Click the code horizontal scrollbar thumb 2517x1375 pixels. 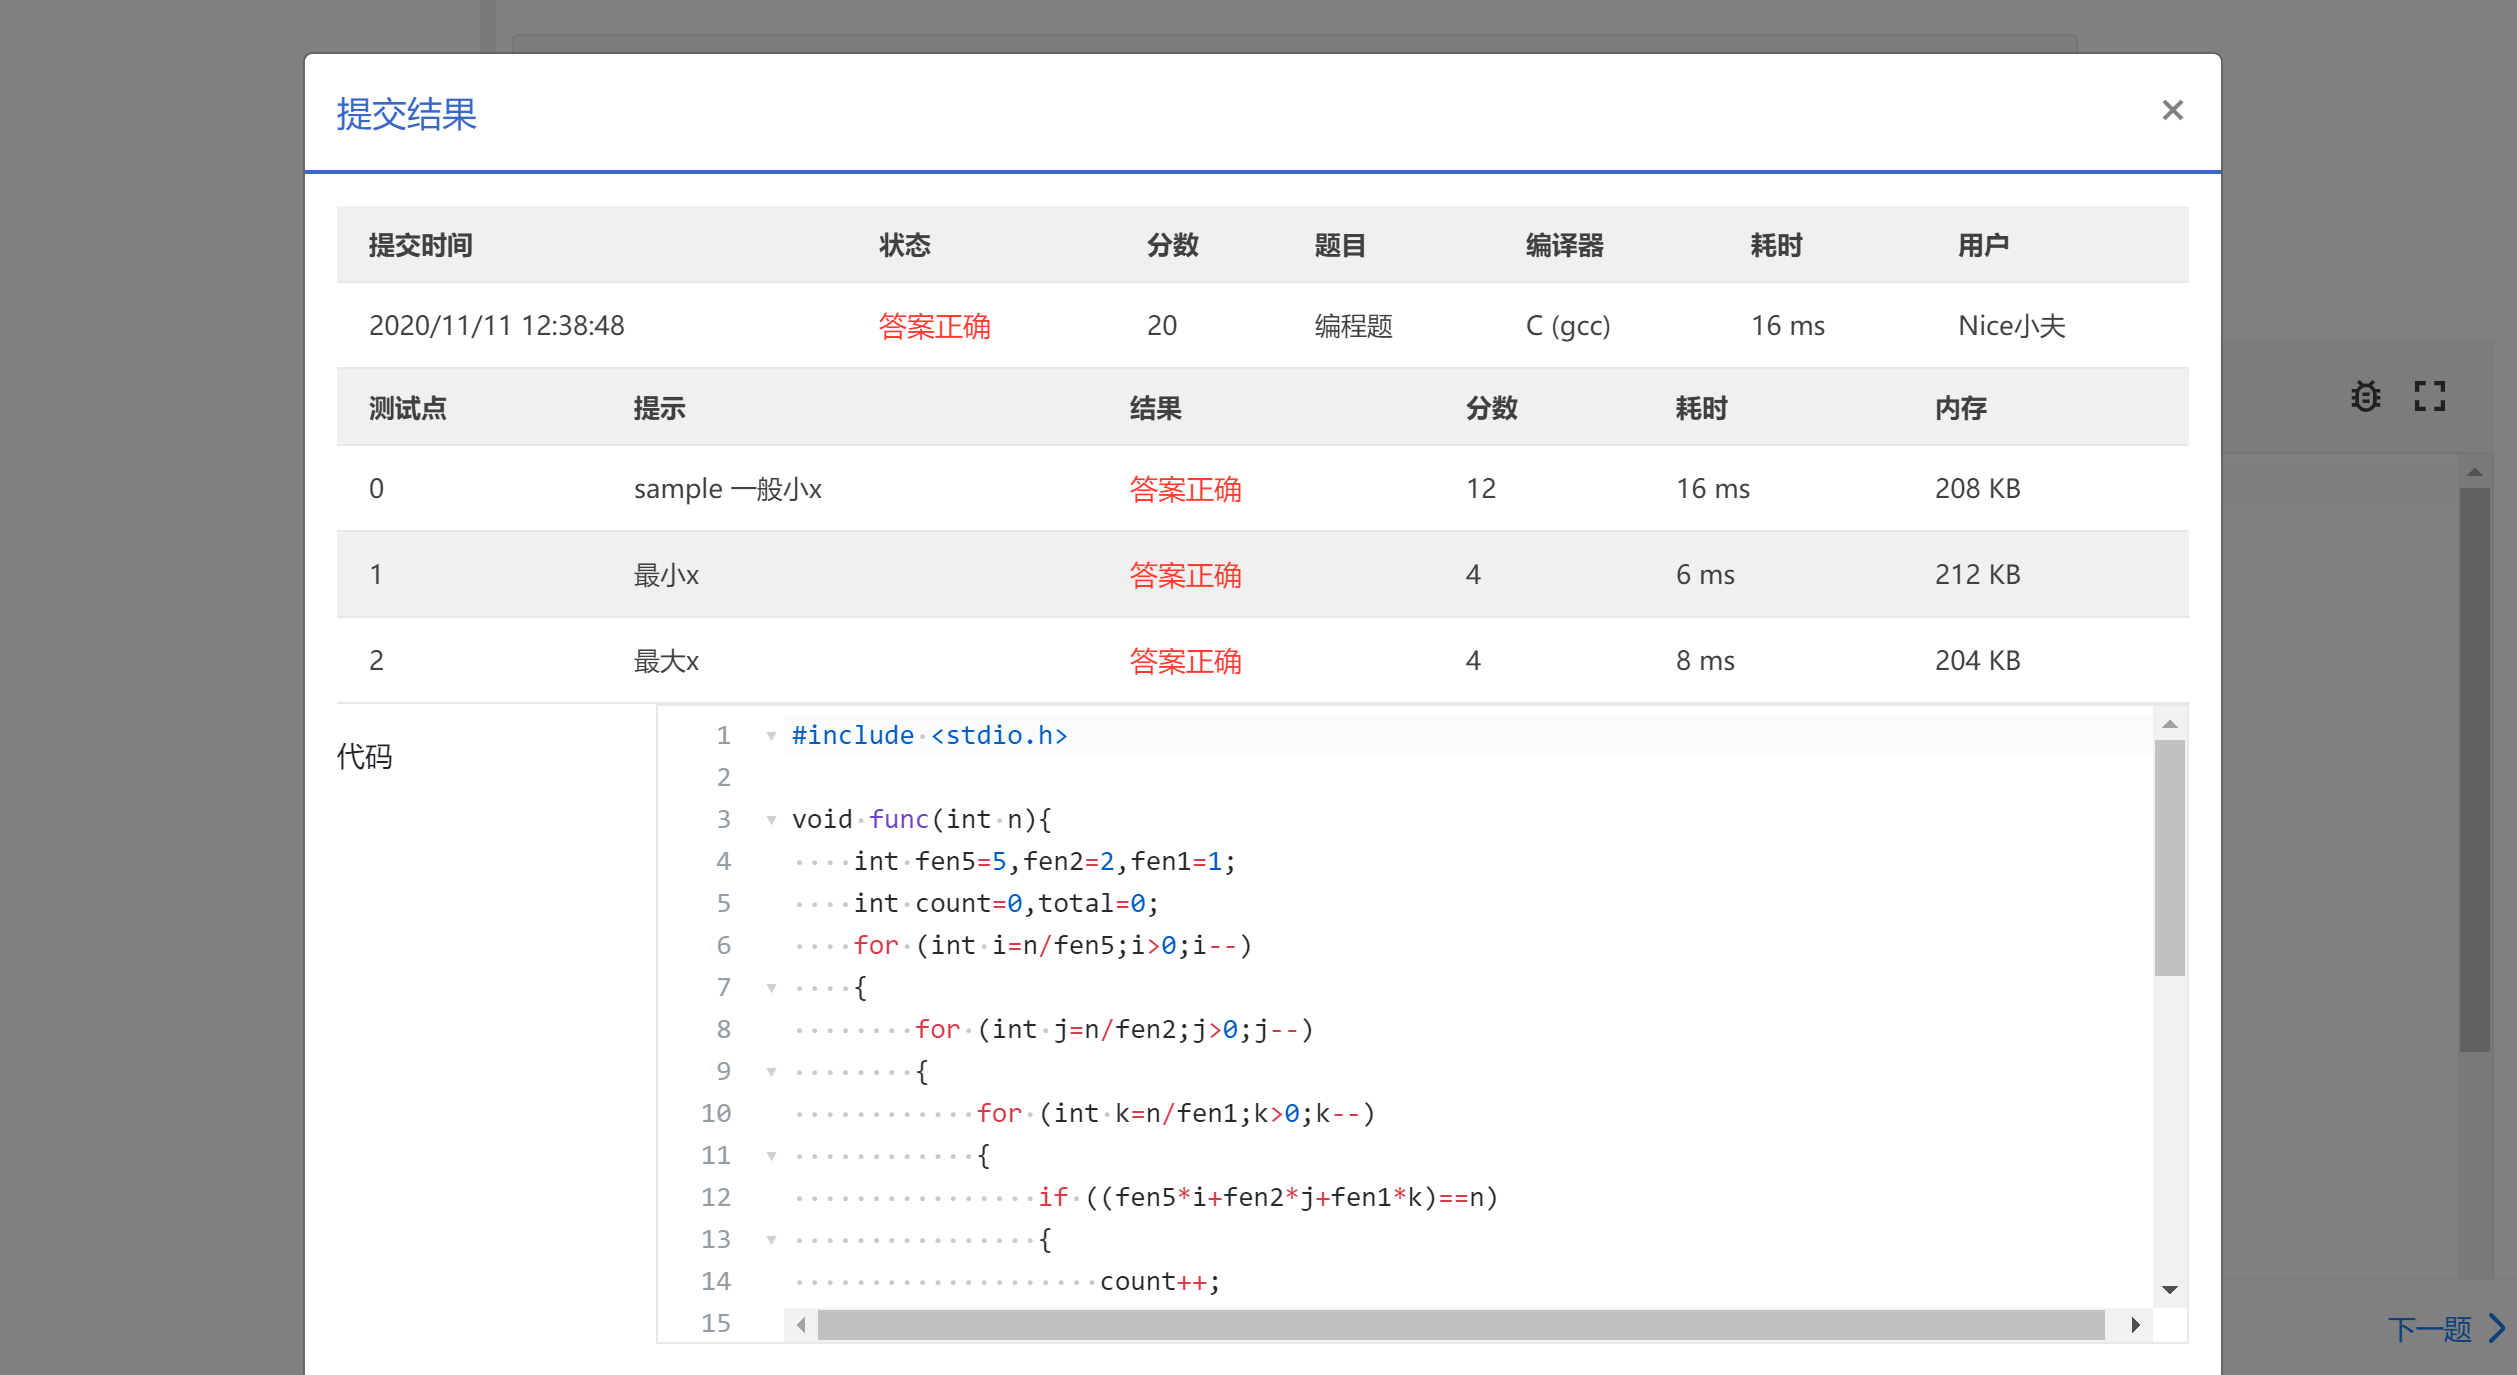[1460, 1325]
